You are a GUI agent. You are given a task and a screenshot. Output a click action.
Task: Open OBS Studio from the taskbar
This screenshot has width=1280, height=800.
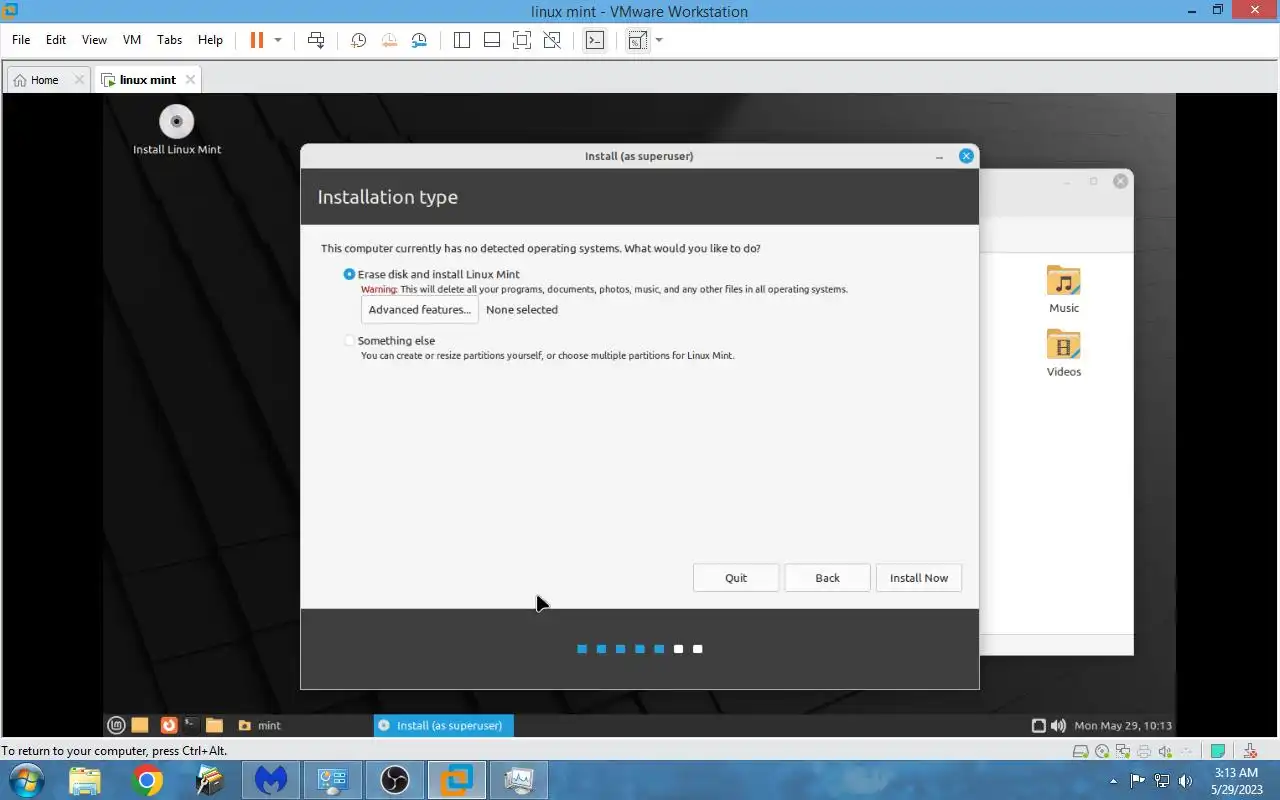[x=395, y=780]
